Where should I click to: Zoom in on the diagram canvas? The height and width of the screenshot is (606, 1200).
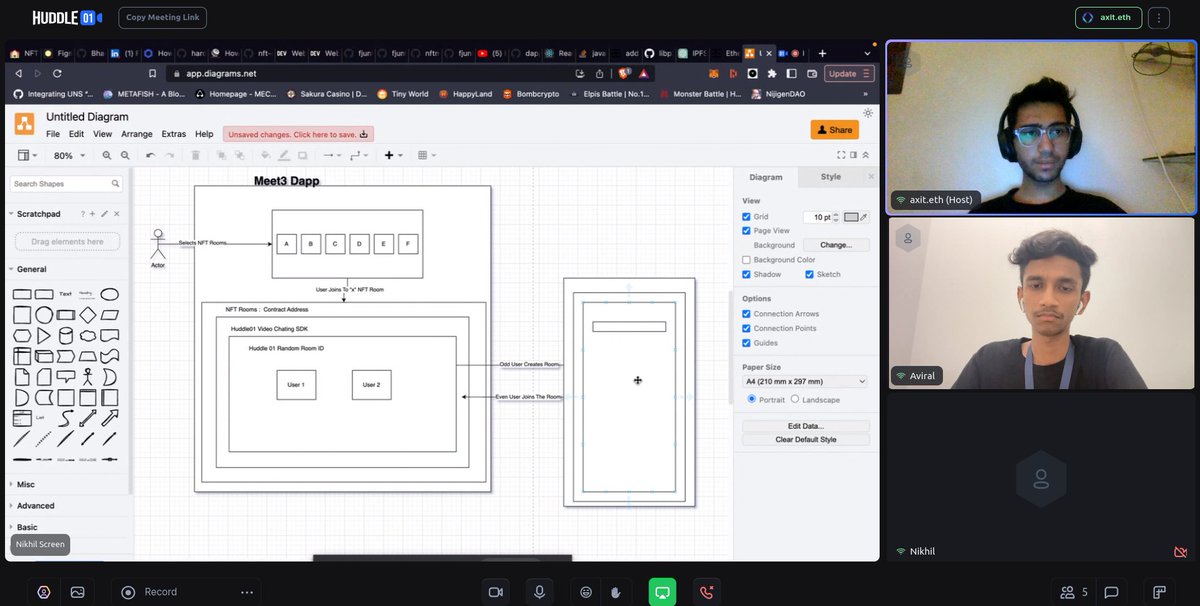click(107, 155)
